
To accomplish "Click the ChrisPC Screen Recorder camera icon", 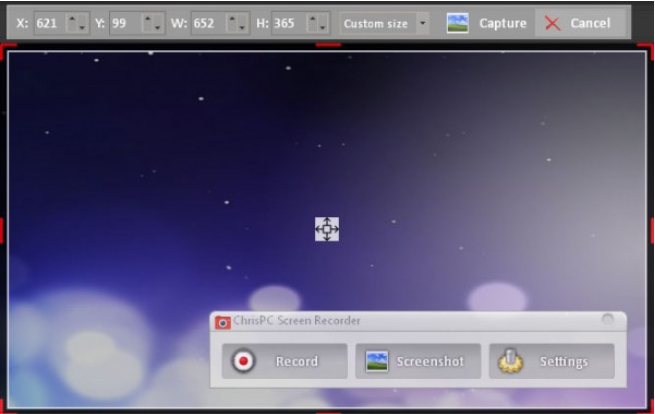I will pyautogui.click(x=223, y=322).
